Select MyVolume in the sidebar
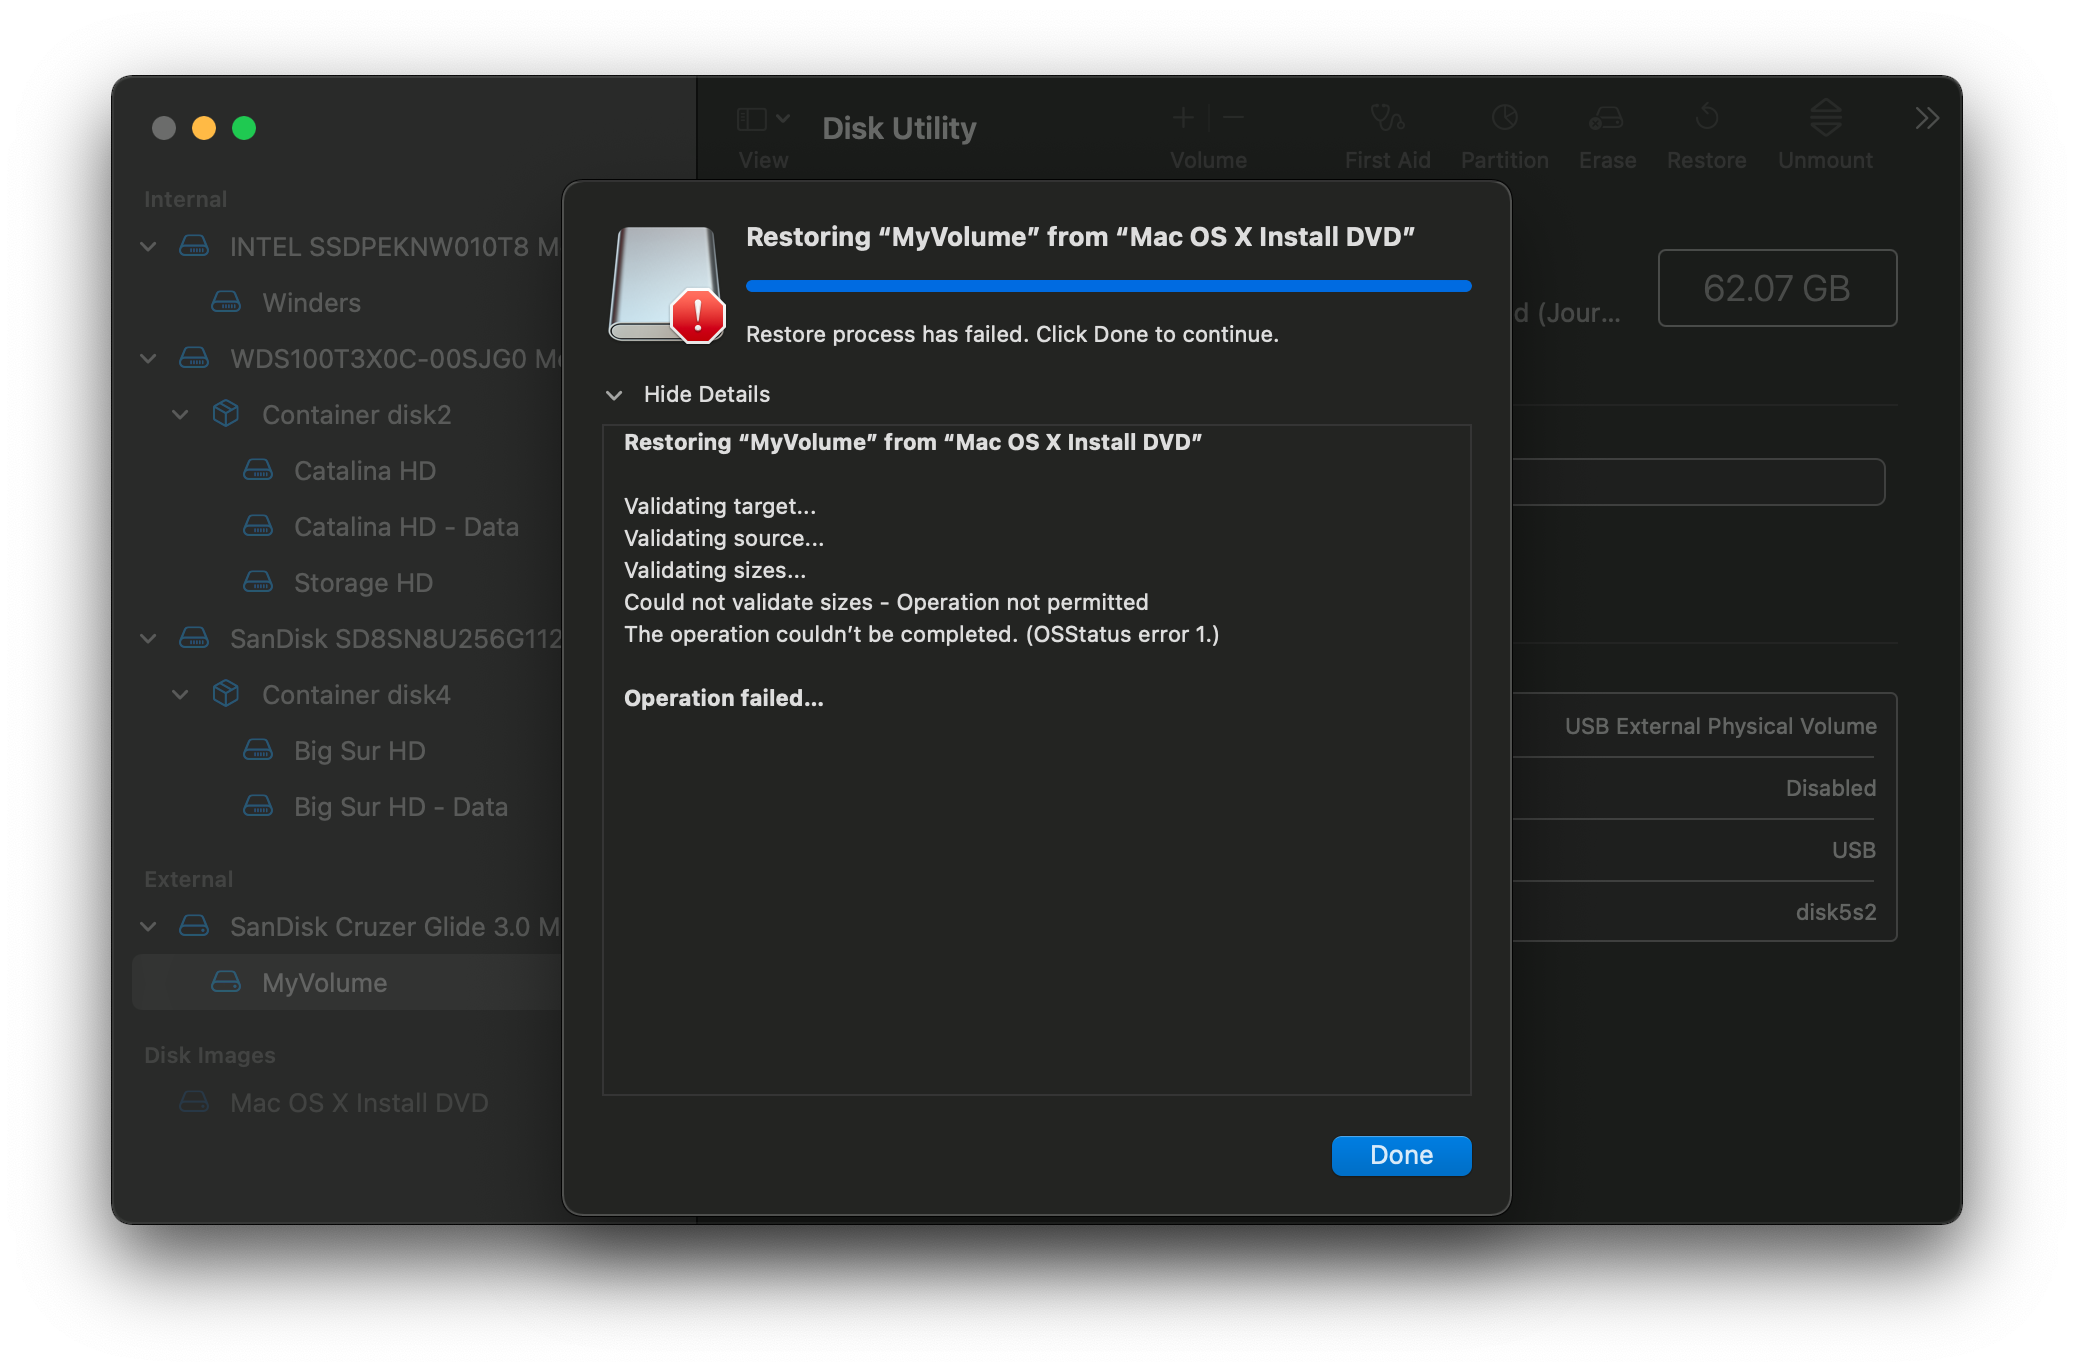This screenshot has height=1372, width=2074. [x=324, y=982]
